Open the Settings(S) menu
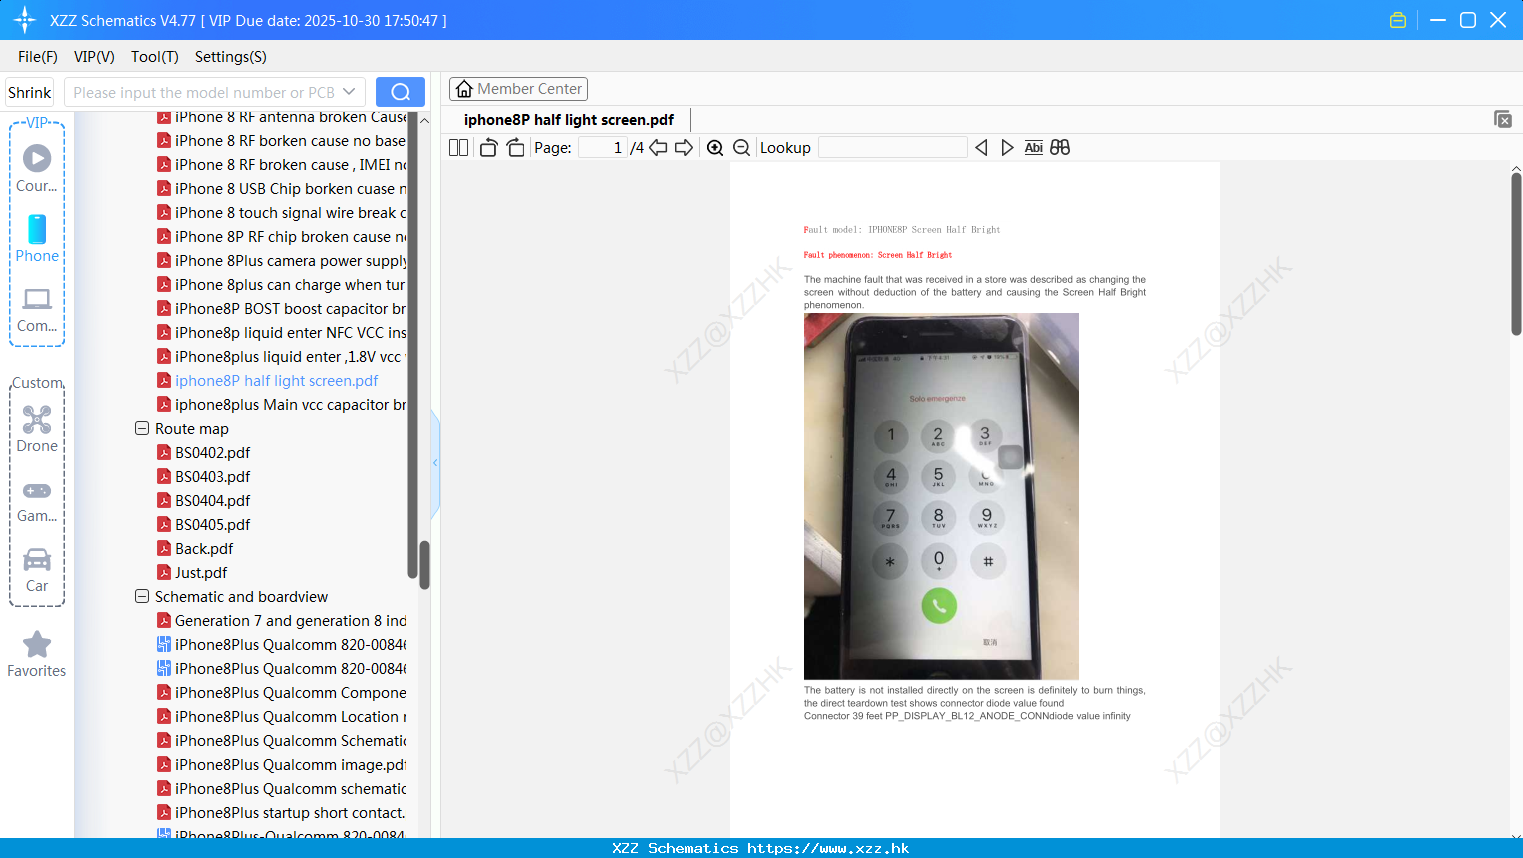This screenshot has height=858, width=1523. point(231,57)
